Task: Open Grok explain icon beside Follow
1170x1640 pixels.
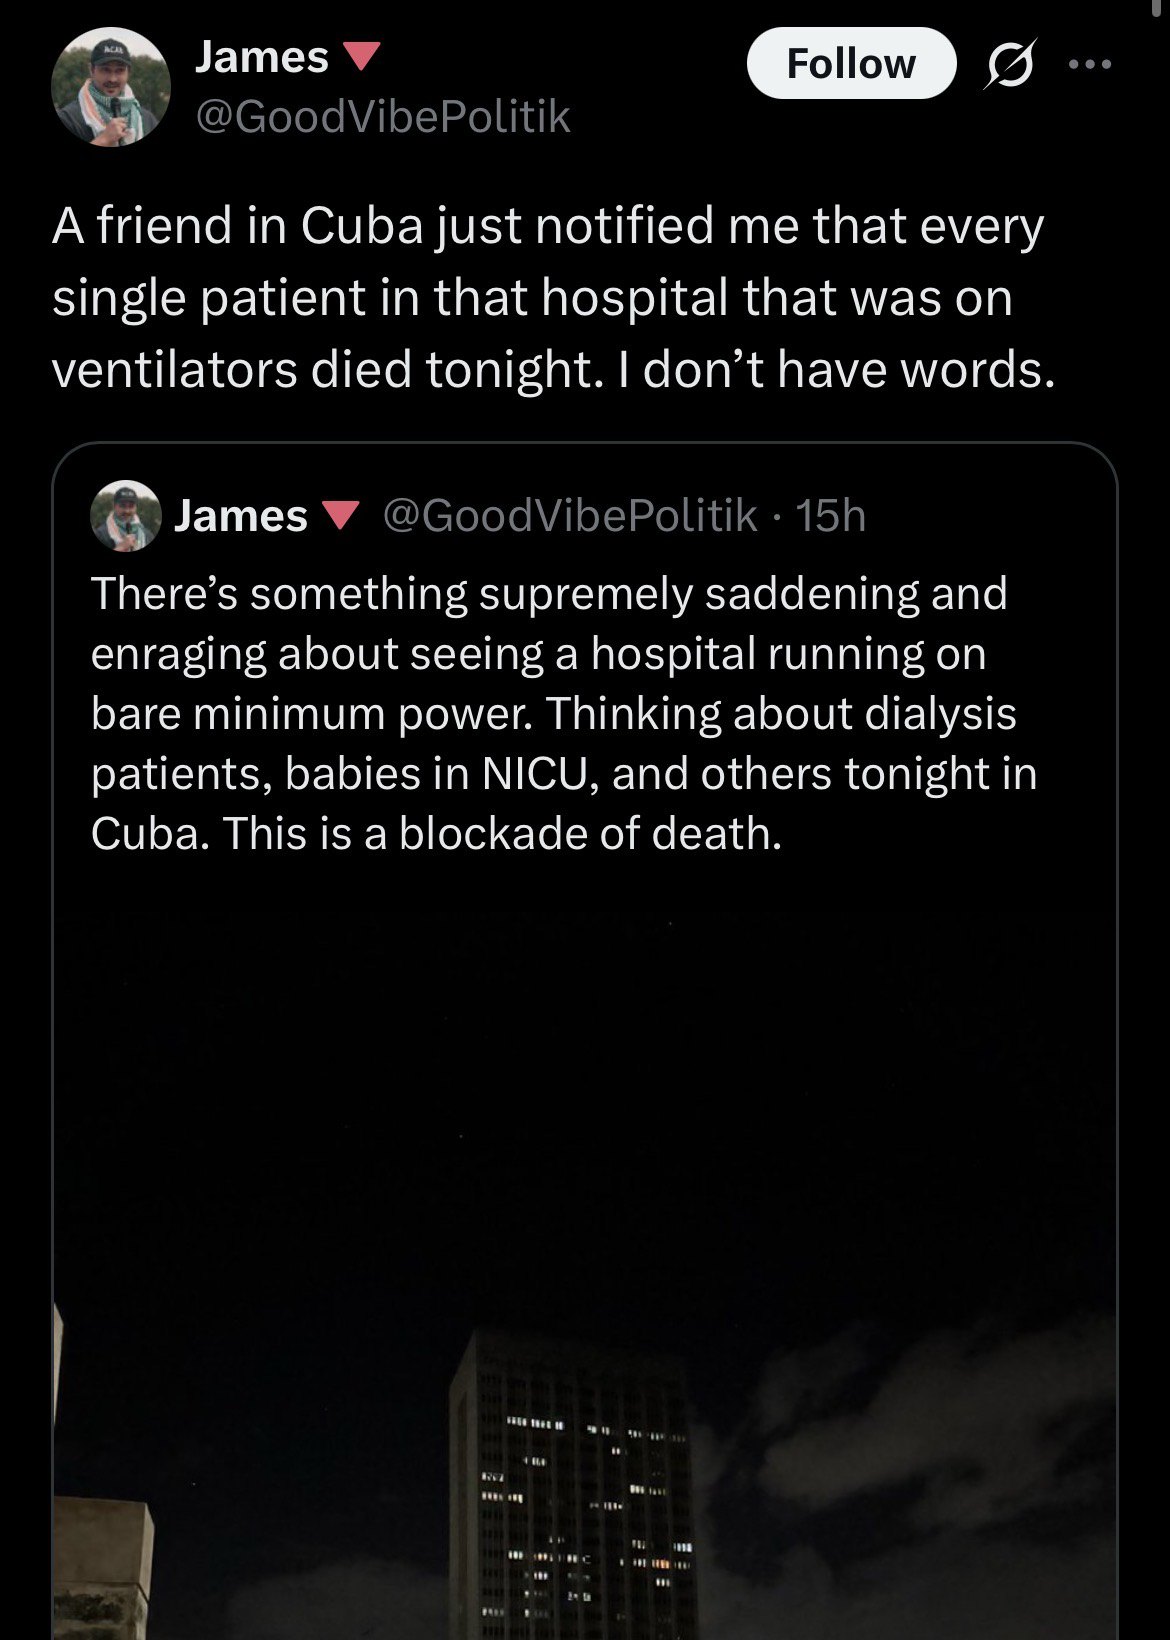Action: [x=1010, y=64]
